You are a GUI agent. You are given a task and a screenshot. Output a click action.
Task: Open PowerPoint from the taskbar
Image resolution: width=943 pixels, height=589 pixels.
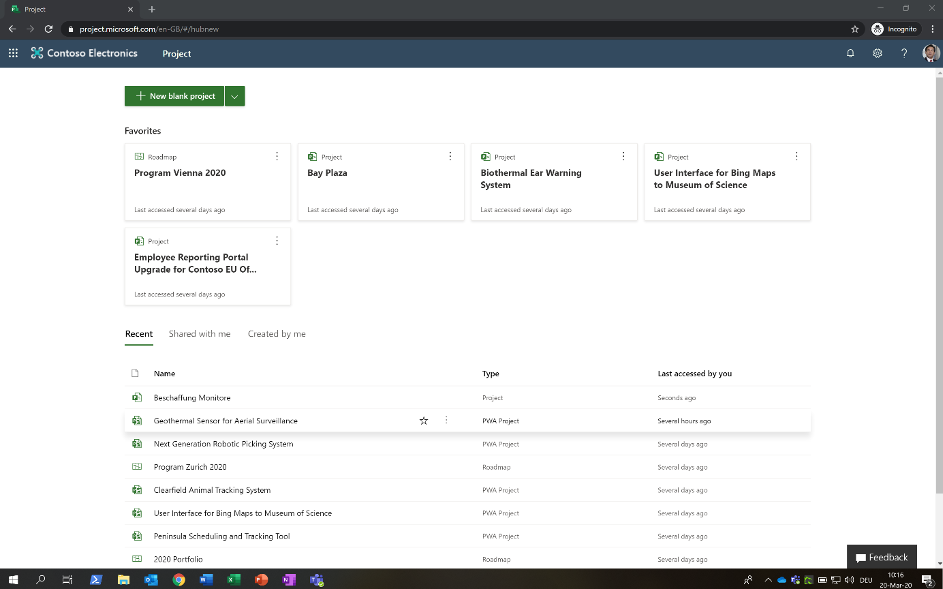pyautogui.click(x=261, y=579)
